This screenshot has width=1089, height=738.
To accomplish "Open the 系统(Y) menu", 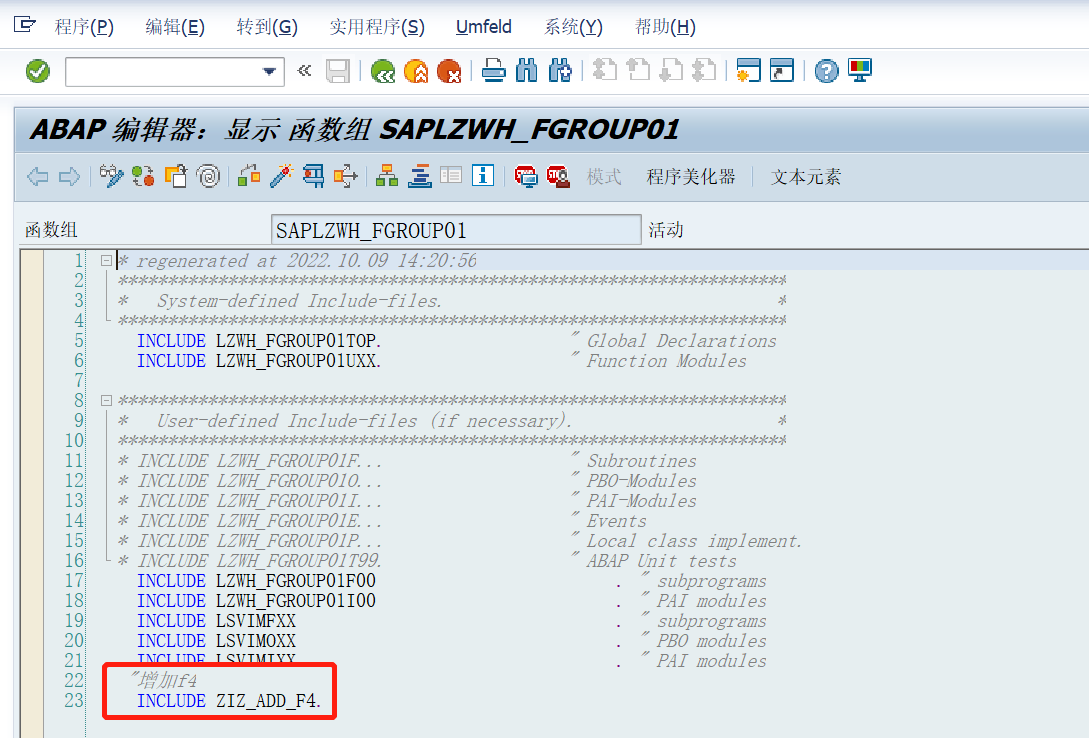I will 573,27.
